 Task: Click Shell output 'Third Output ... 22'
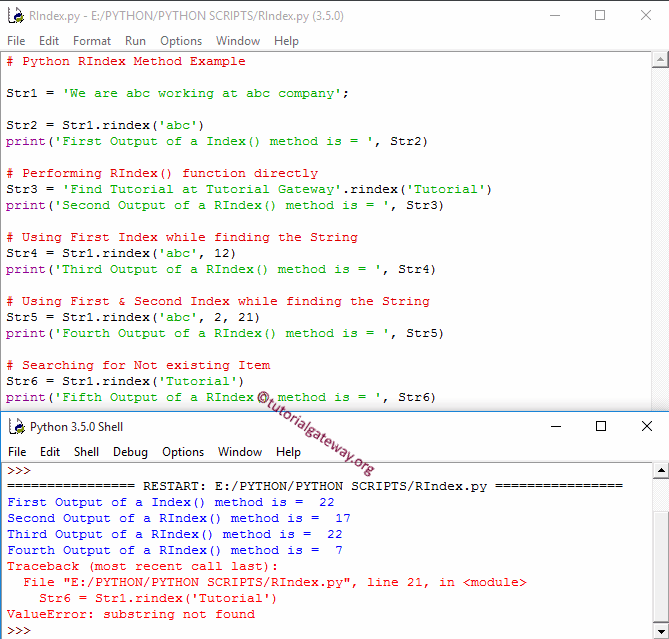[175, 534]
